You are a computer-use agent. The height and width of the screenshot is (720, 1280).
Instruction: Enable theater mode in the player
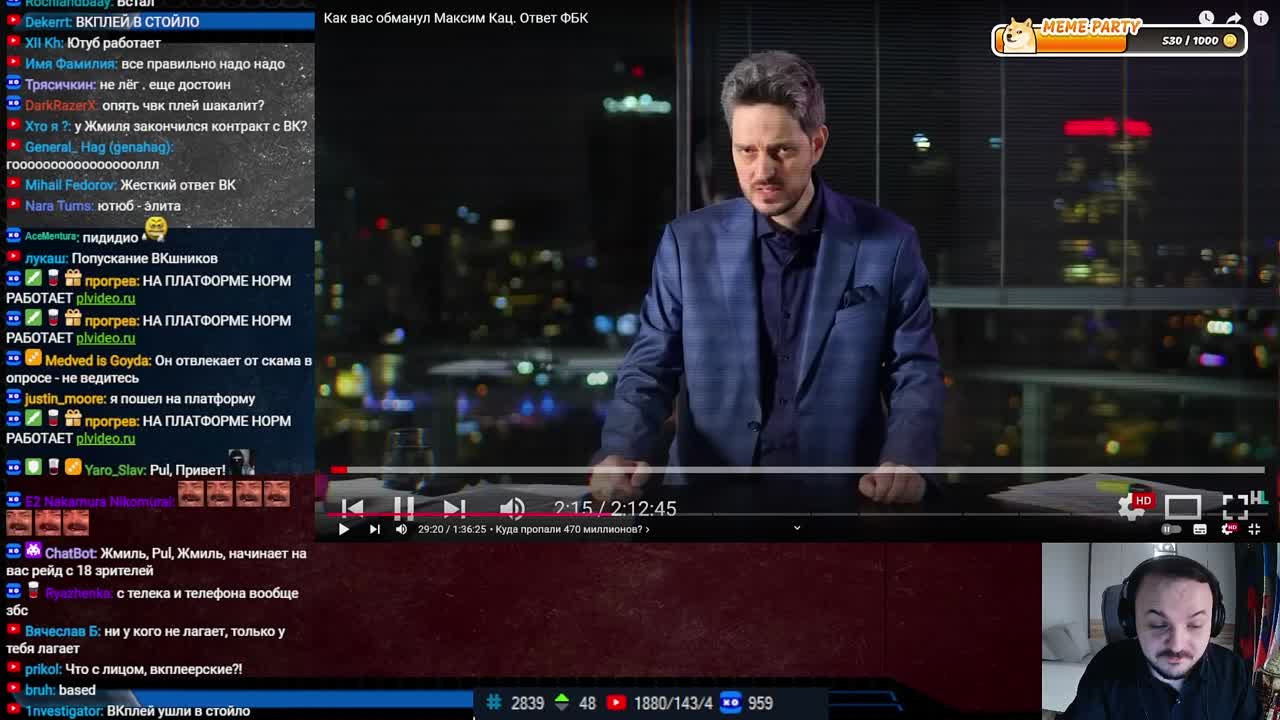point(1185,506)
